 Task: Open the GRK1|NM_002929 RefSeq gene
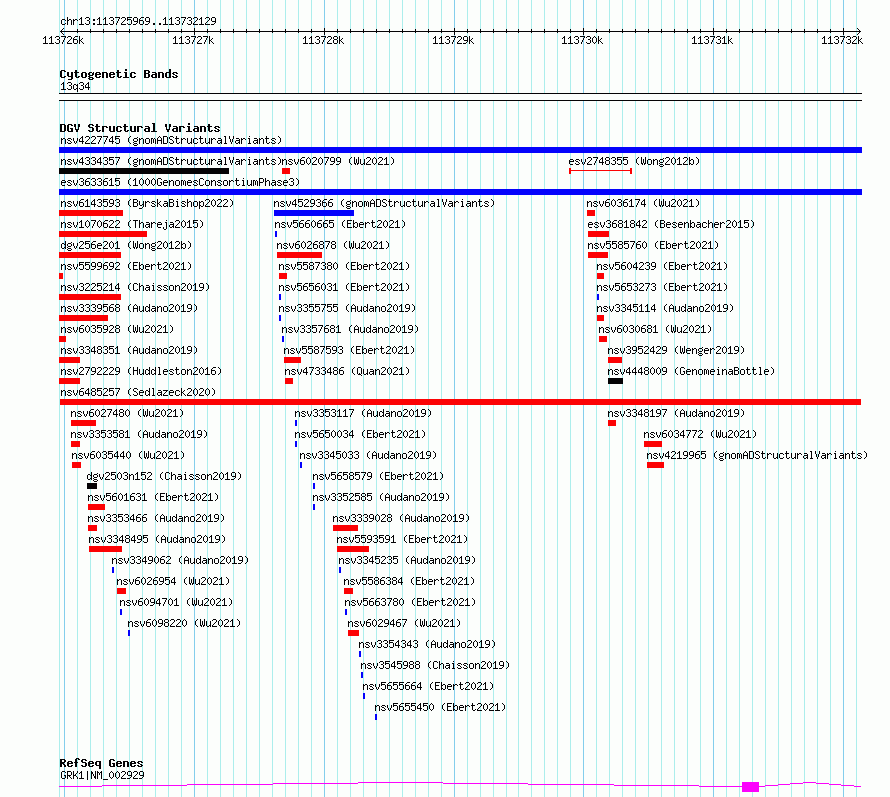pyautogui.click(x=102, y=775)
